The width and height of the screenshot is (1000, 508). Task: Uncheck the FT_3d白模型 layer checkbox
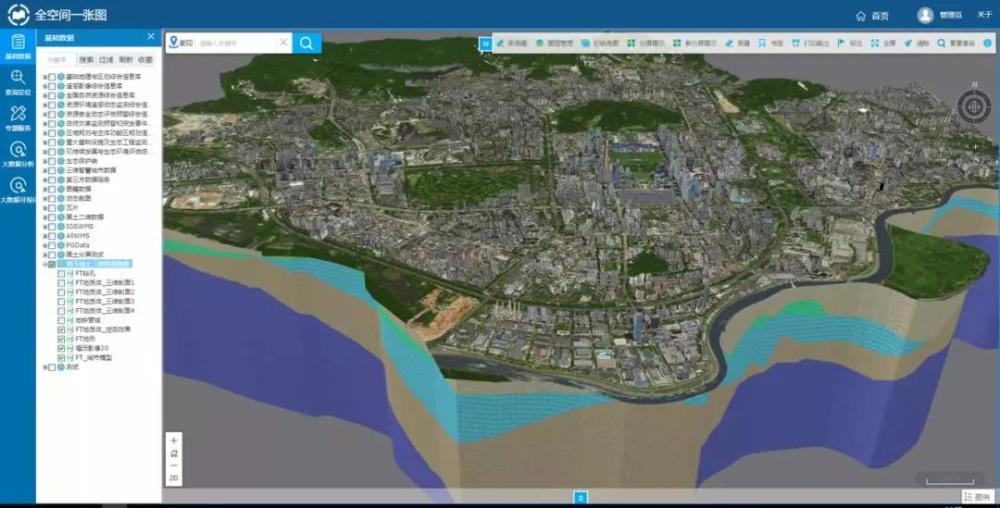(61, 358)
